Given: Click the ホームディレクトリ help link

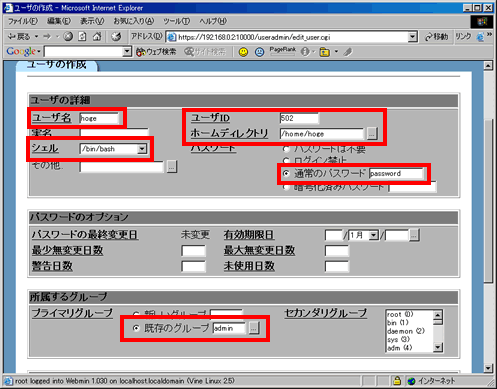Looking at the screenshot, I should click(229, 133).
